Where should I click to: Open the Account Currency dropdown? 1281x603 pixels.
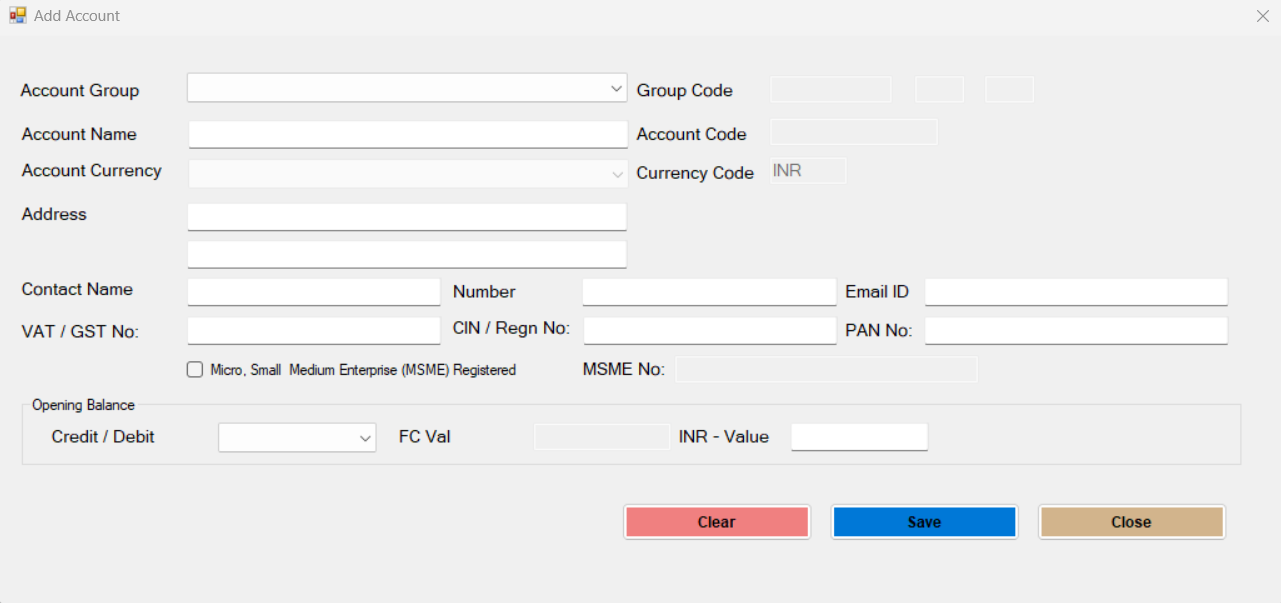[616, 174]
